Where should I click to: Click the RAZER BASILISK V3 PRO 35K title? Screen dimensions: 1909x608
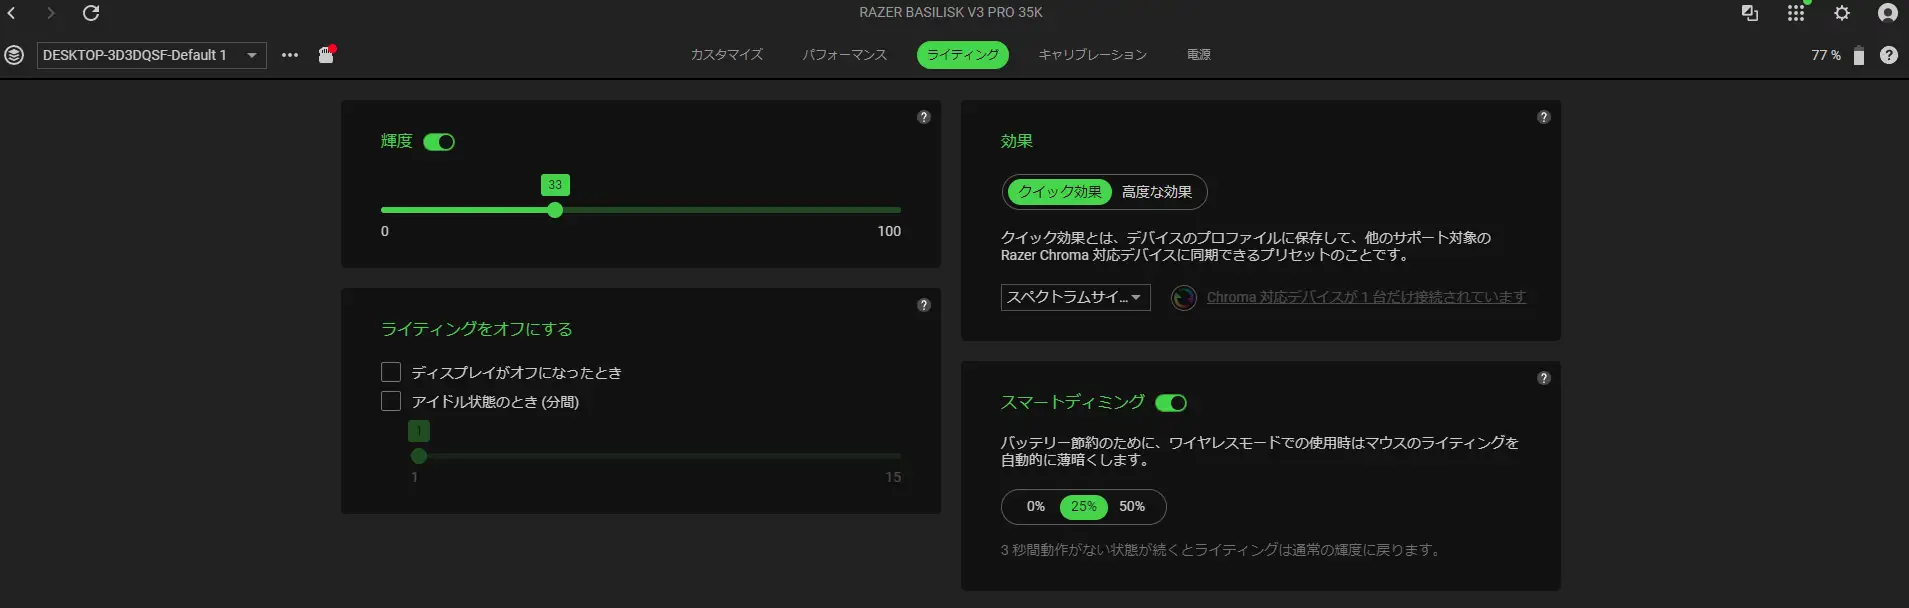pyautogui.click(x=951, y=12)
